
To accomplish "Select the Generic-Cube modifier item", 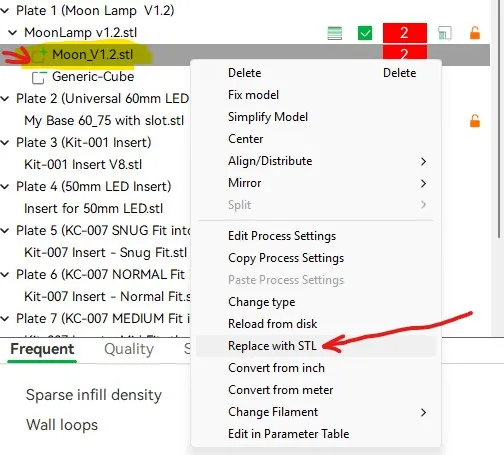I will (x=93, y=77).
